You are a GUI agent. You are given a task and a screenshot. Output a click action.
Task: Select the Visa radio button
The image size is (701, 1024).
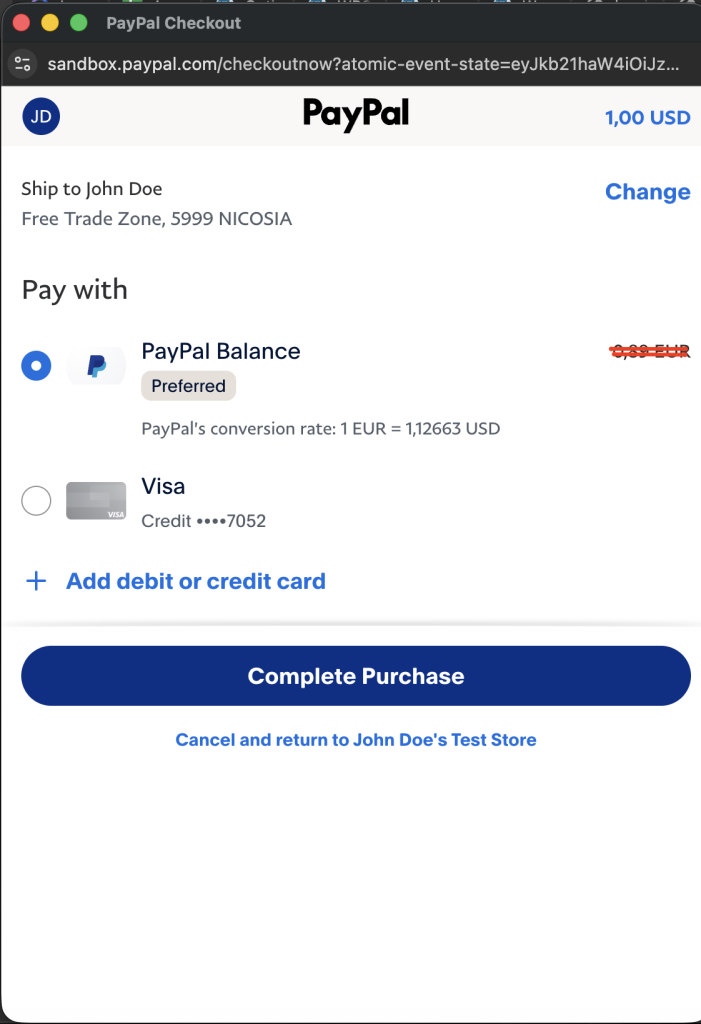pyautogui.click(x=36, y=500)
